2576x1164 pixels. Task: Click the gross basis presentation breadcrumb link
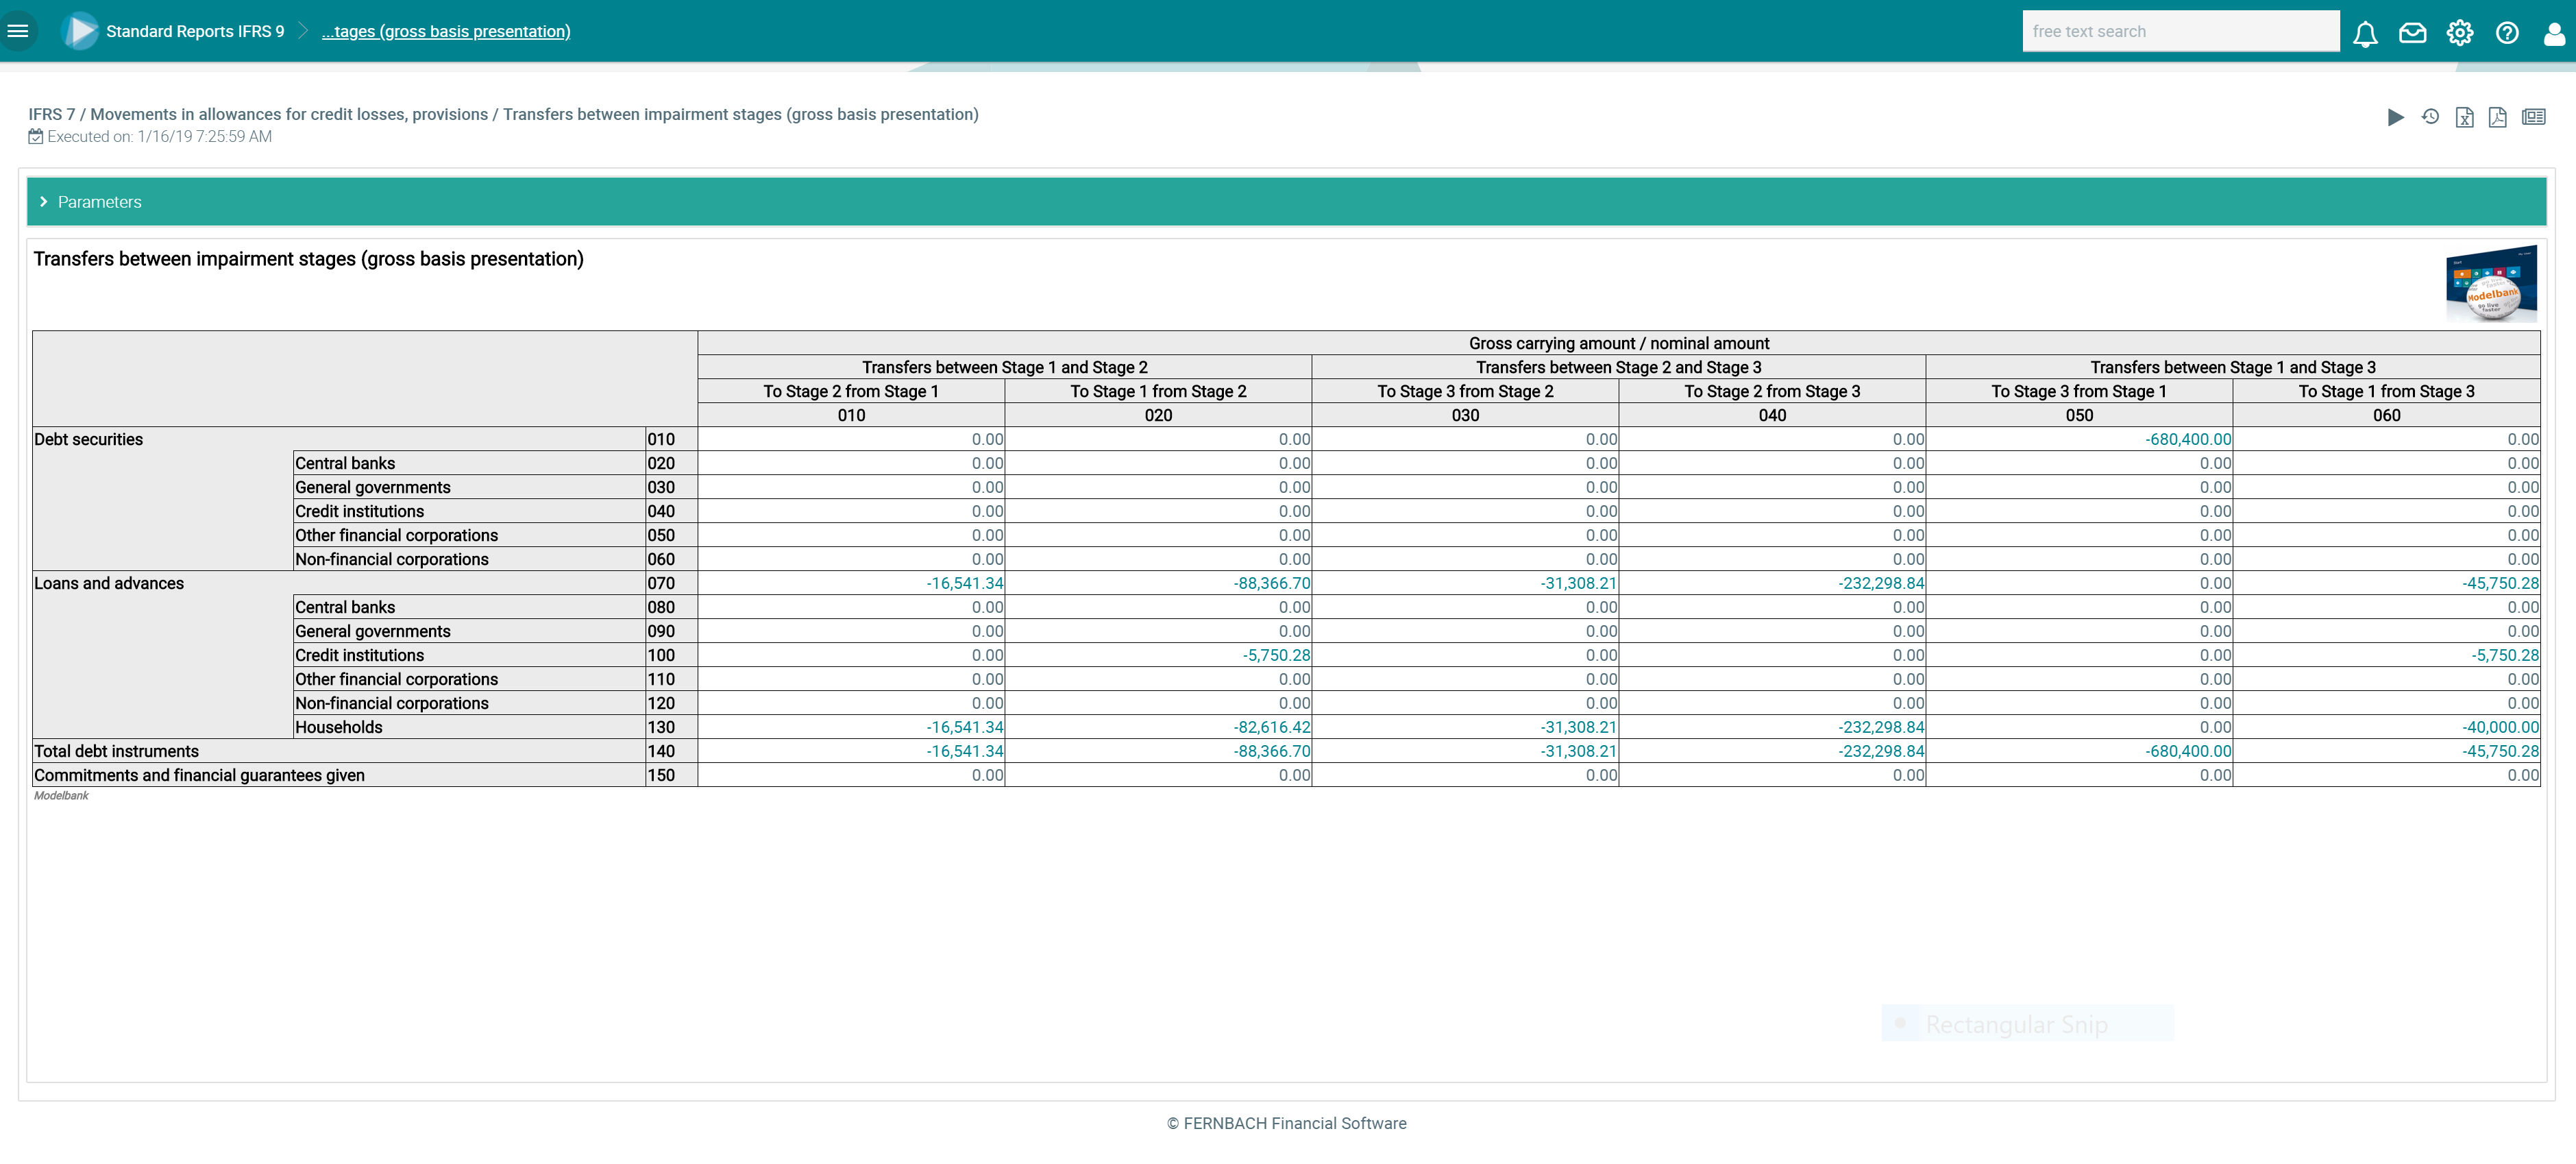(x=446, y=31)
